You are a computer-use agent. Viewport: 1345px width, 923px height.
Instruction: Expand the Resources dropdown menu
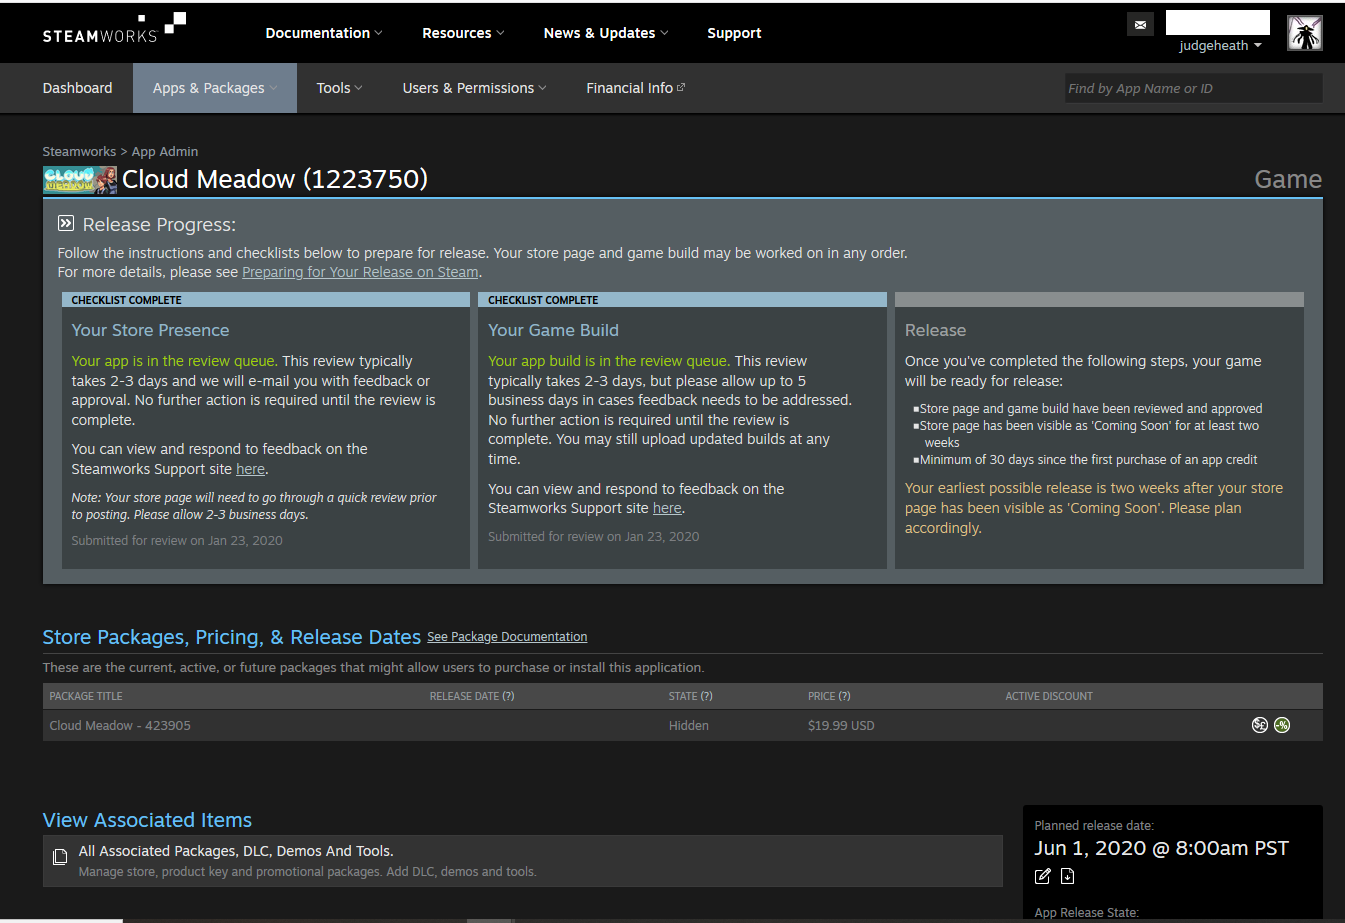[x=463, y=33]
